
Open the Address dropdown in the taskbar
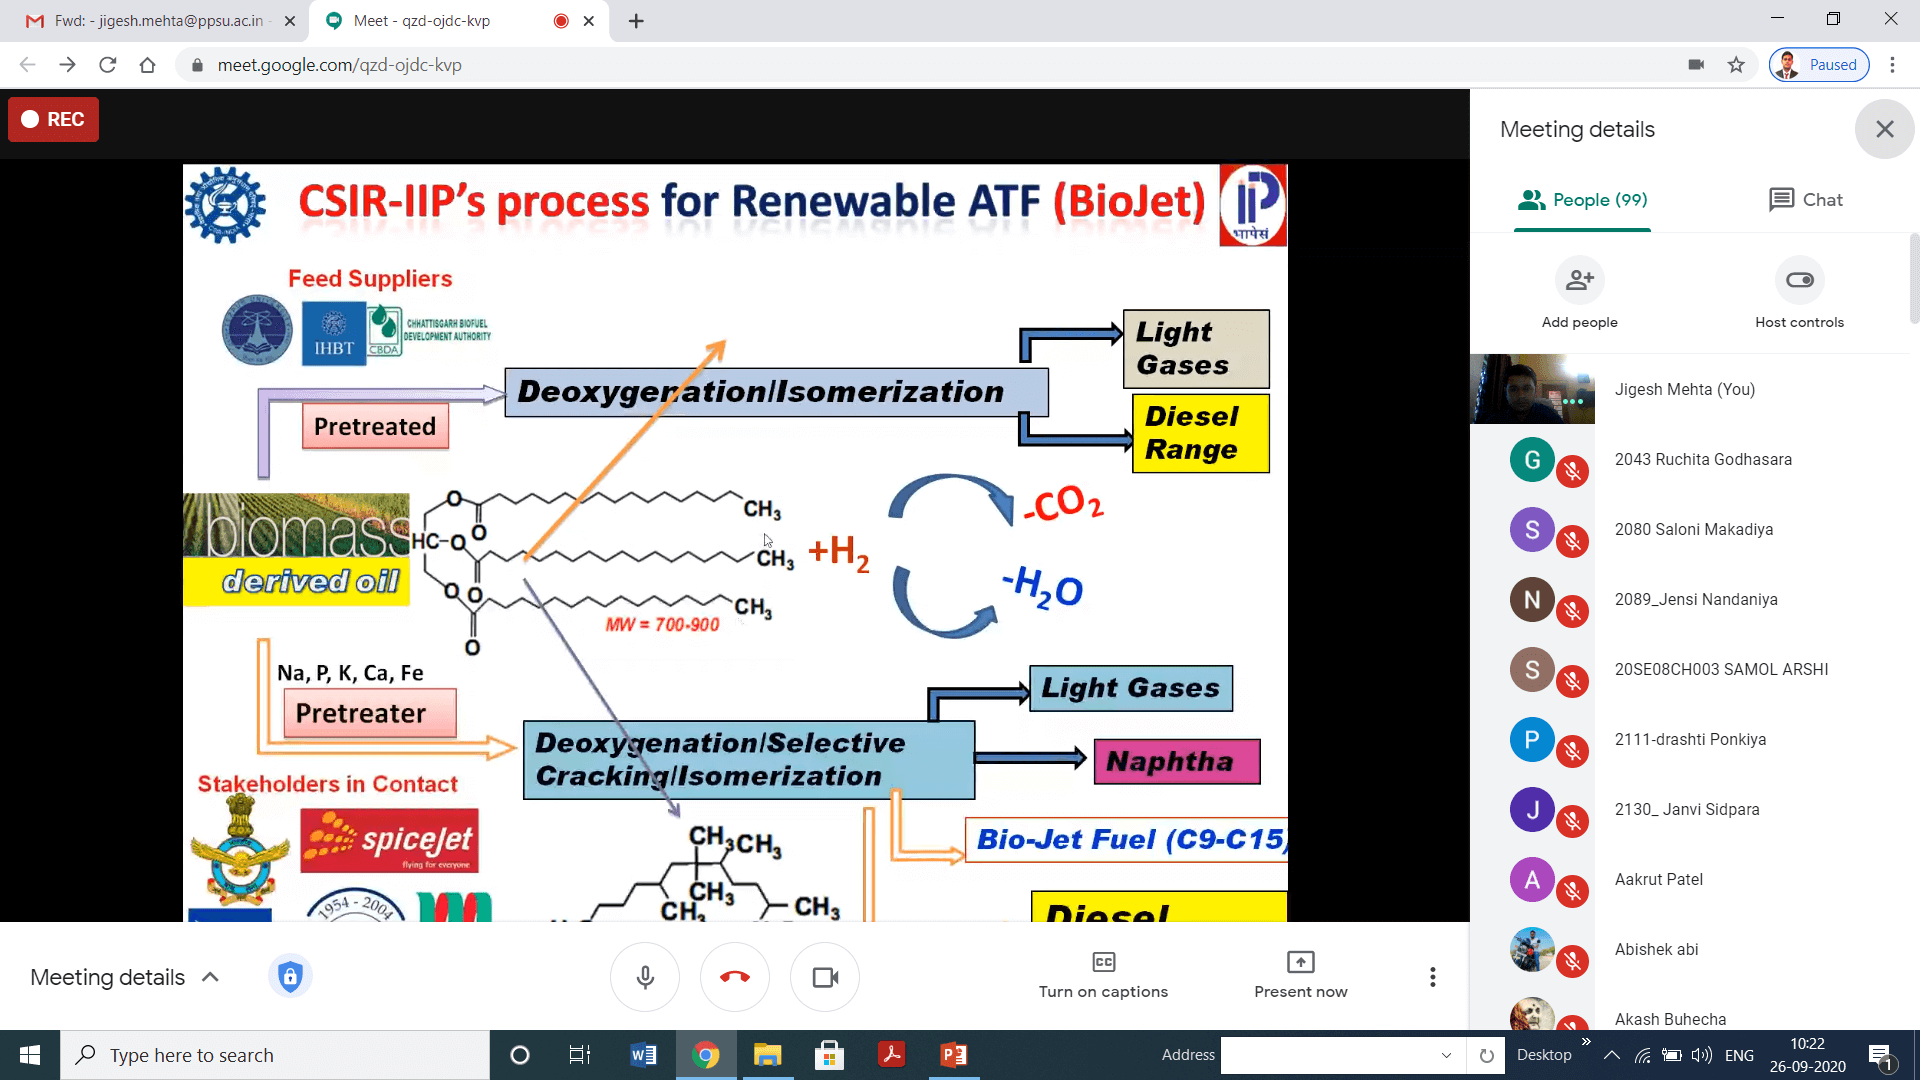(1446, 1055)
